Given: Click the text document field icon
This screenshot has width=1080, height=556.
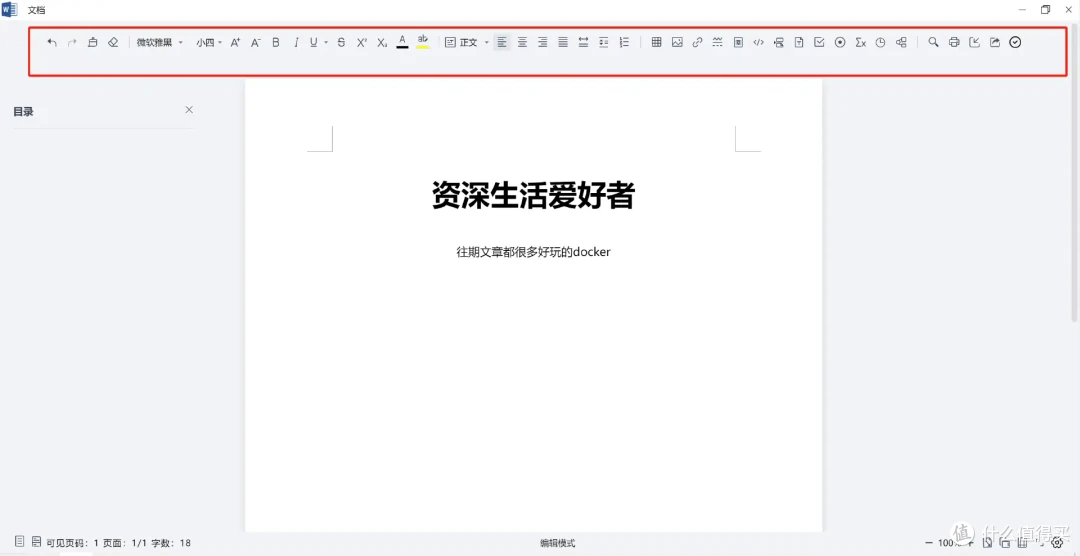Looking at the screenshot, I should [799, 43].
